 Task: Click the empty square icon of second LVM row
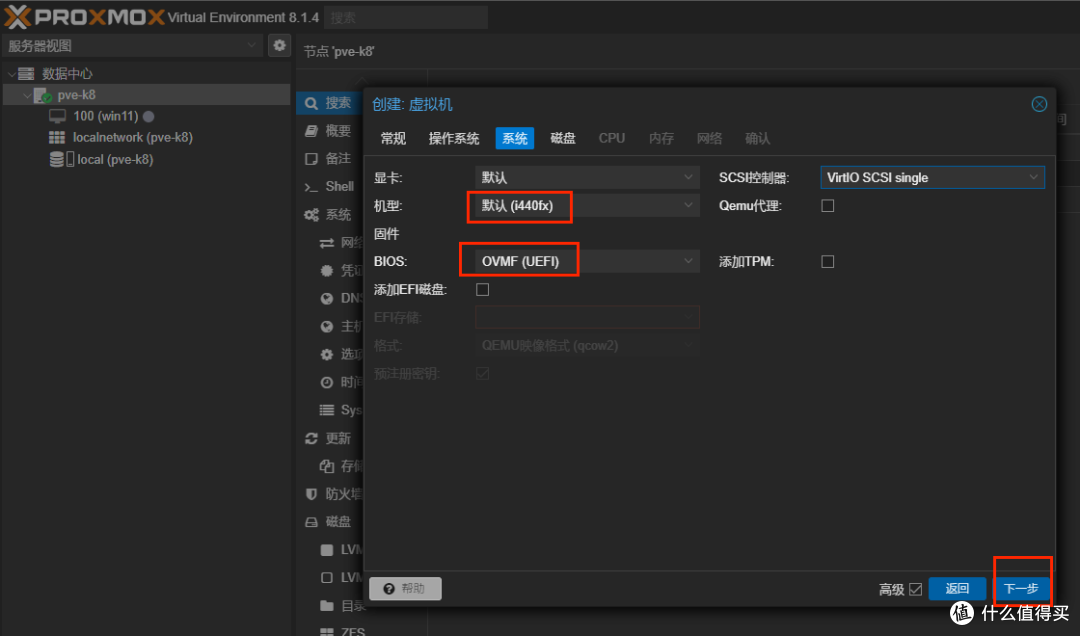(326, 577)
